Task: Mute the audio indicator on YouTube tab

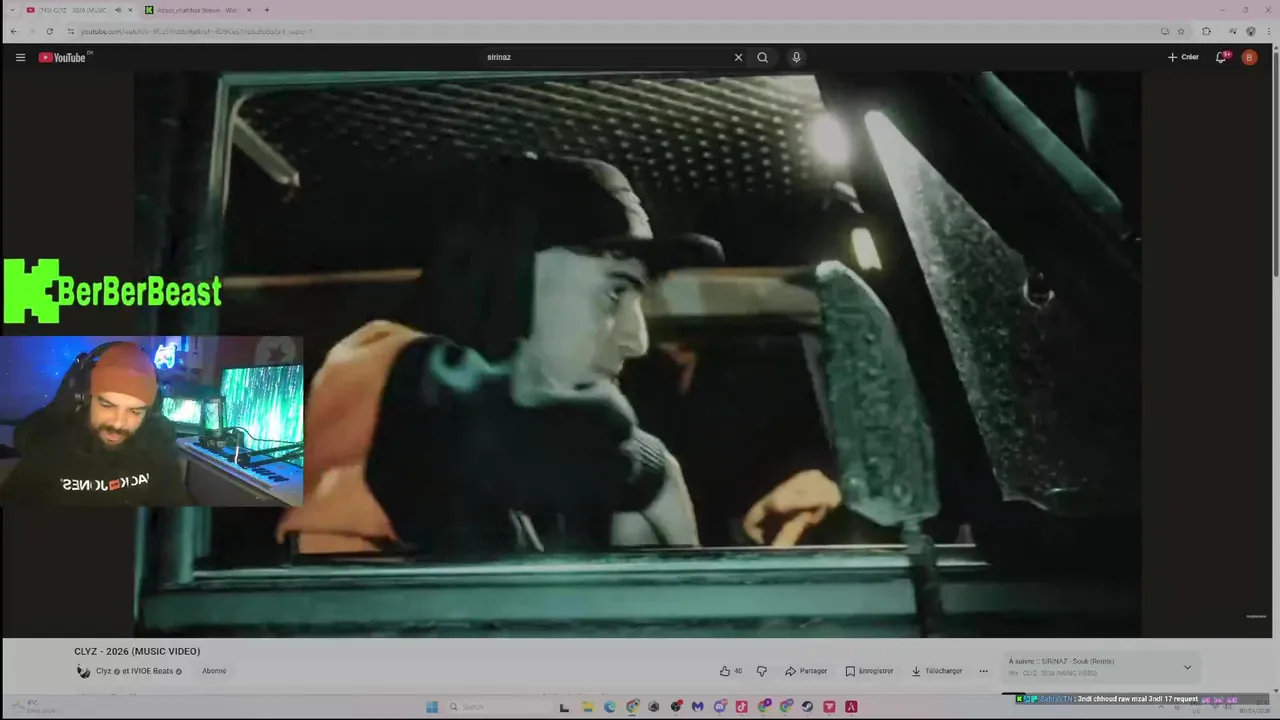Action: (118, 10)
